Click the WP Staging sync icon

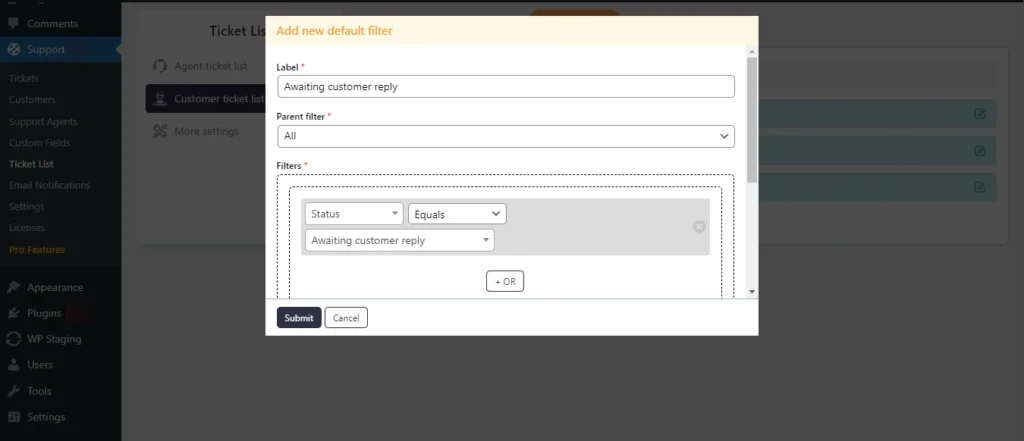tap(13, 339)
